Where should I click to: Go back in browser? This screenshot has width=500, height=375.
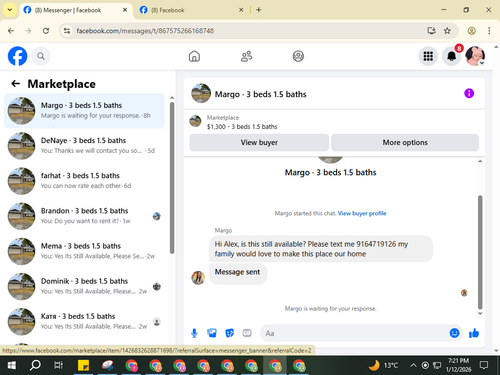click(11, 31)
